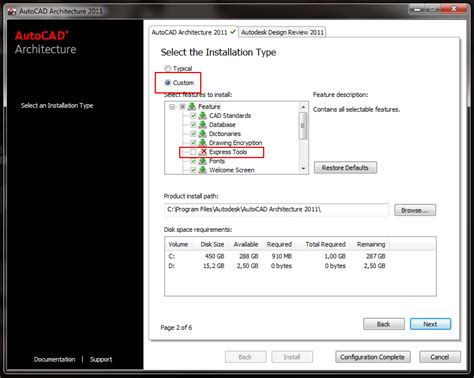
Task: Click the Drawing Encryption install icon
Action: tap(202, 143)
